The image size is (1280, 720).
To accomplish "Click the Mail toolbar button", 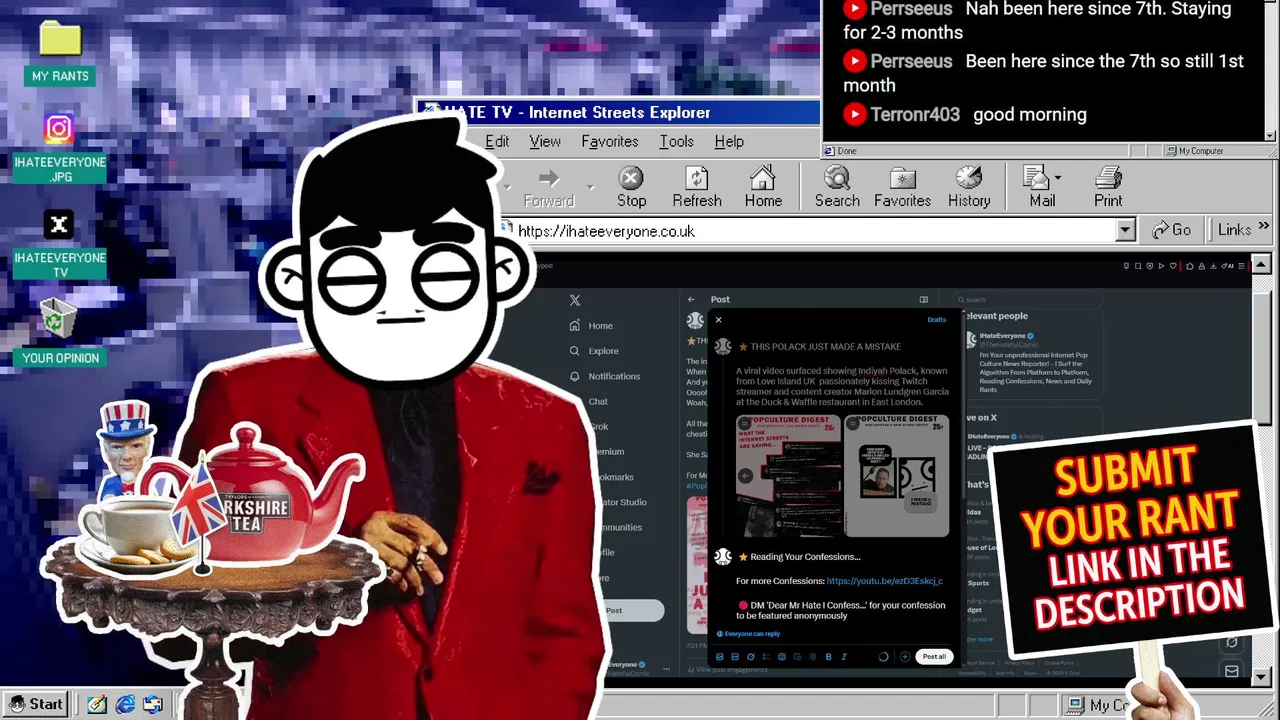I will (x=1041, y=187).
